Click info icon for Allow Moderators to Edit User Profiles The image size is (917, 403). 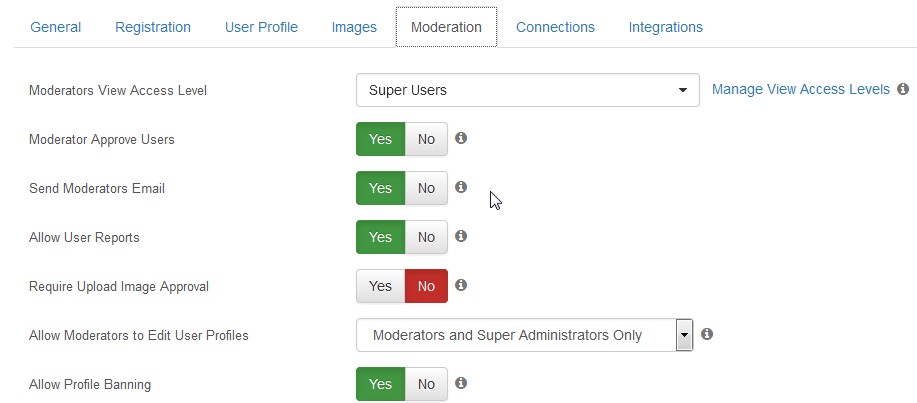tap(706, 334)
